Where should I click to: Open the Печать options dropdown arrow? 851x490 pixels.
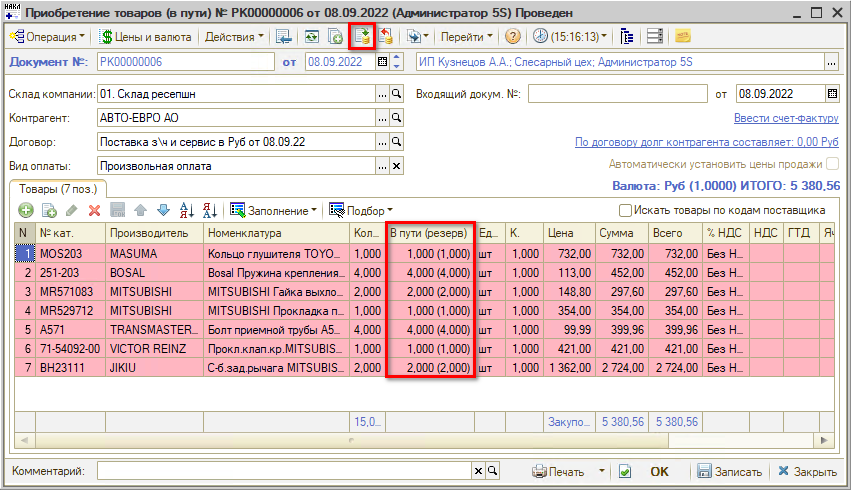point(601,471)
